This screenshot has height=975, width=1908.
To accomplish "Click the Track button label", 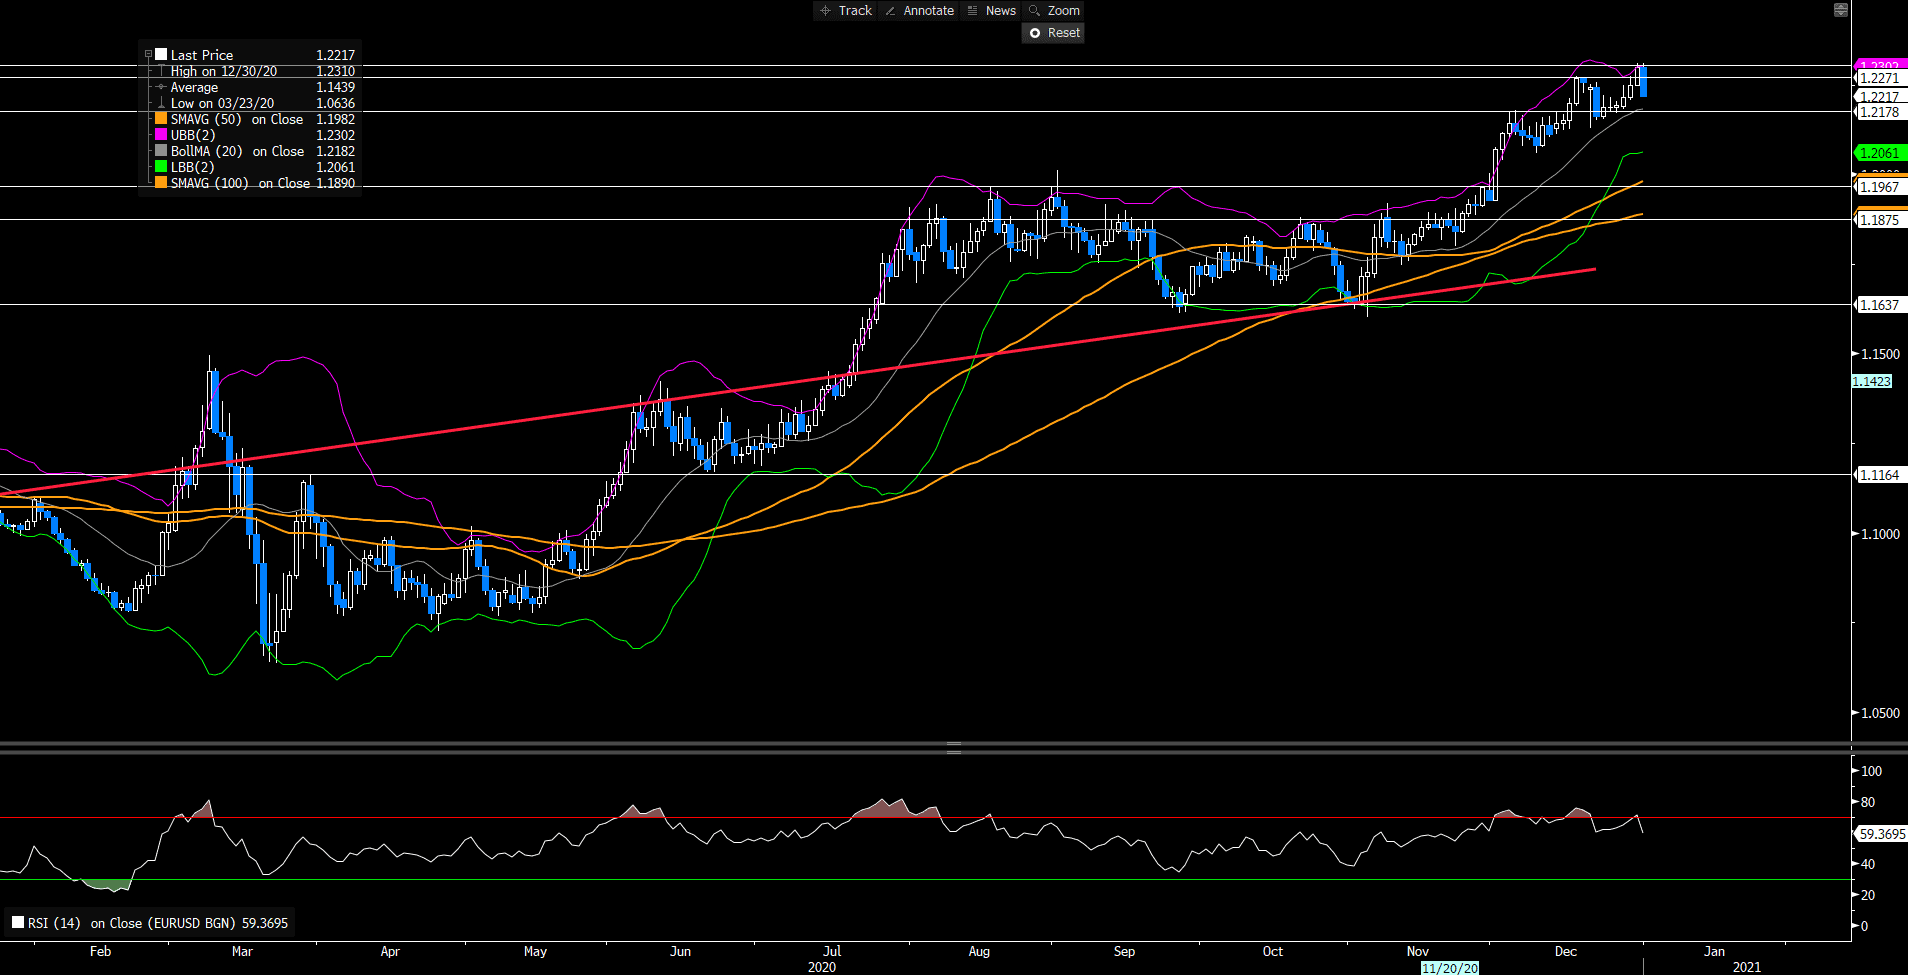I will (855, 10).
